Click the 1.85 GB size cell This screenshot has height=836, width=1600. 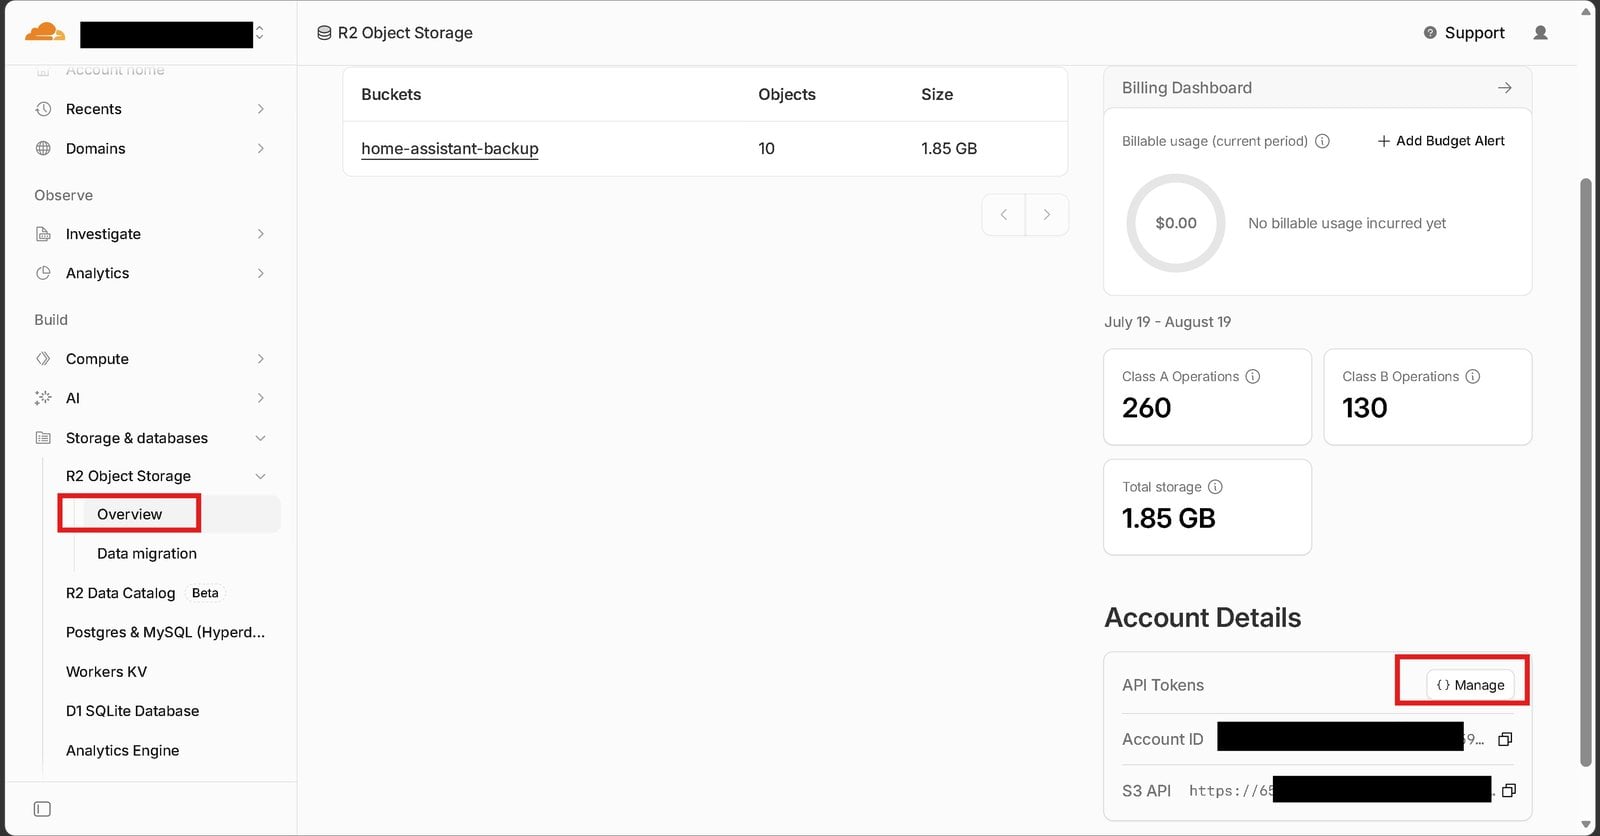tap(949, 148)
